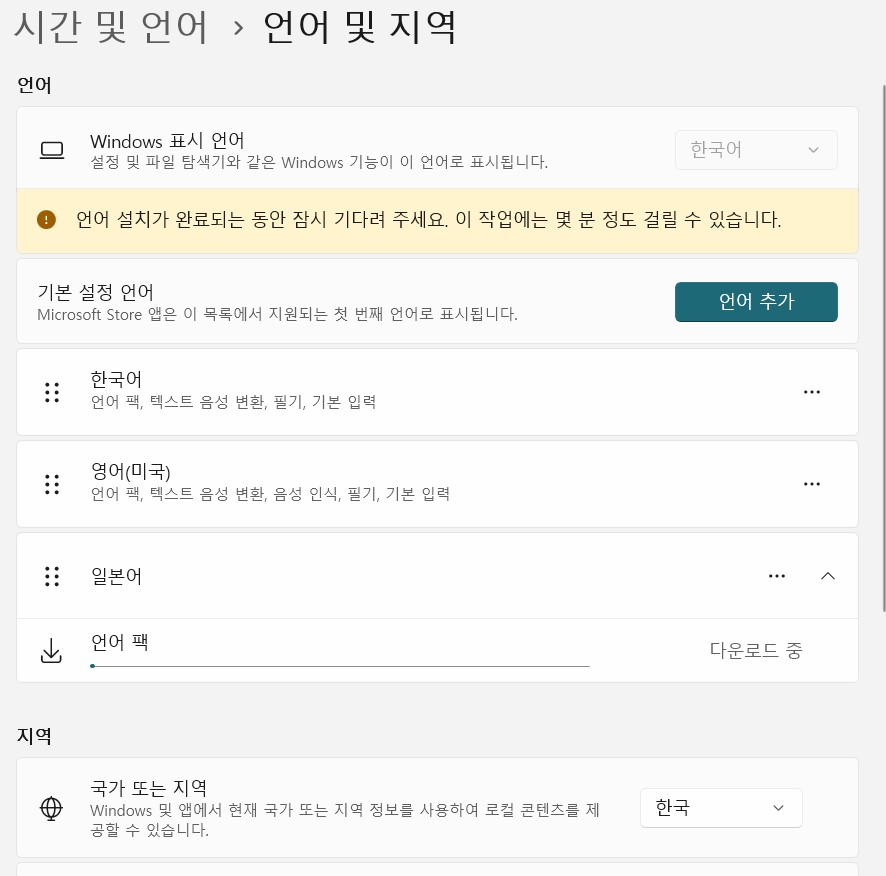Select the 영어(미국) language row
Screen dimensions: 886x876
[400, 484]
